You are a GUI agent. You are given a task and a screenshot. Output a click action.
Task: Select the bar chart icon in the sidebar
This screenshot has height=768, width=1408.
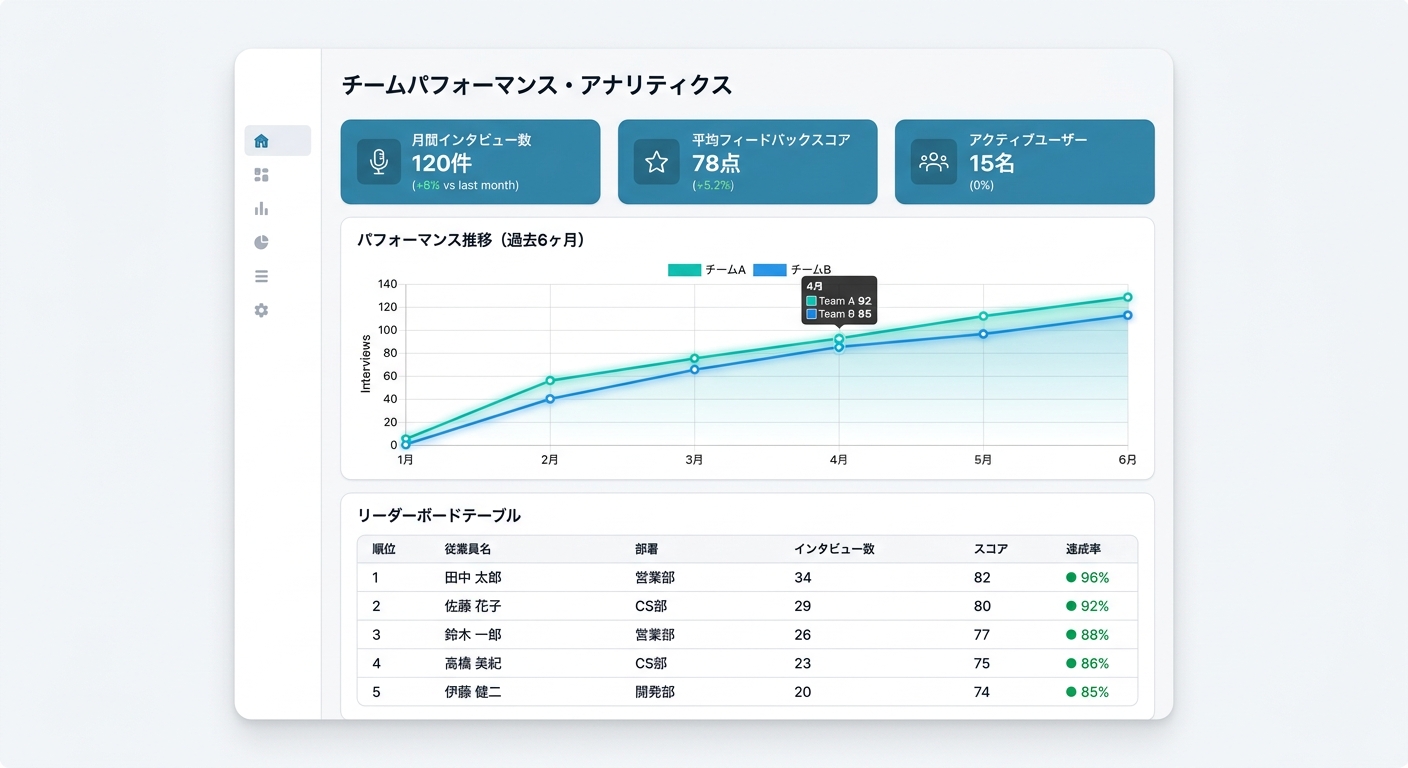coord(261,208)
